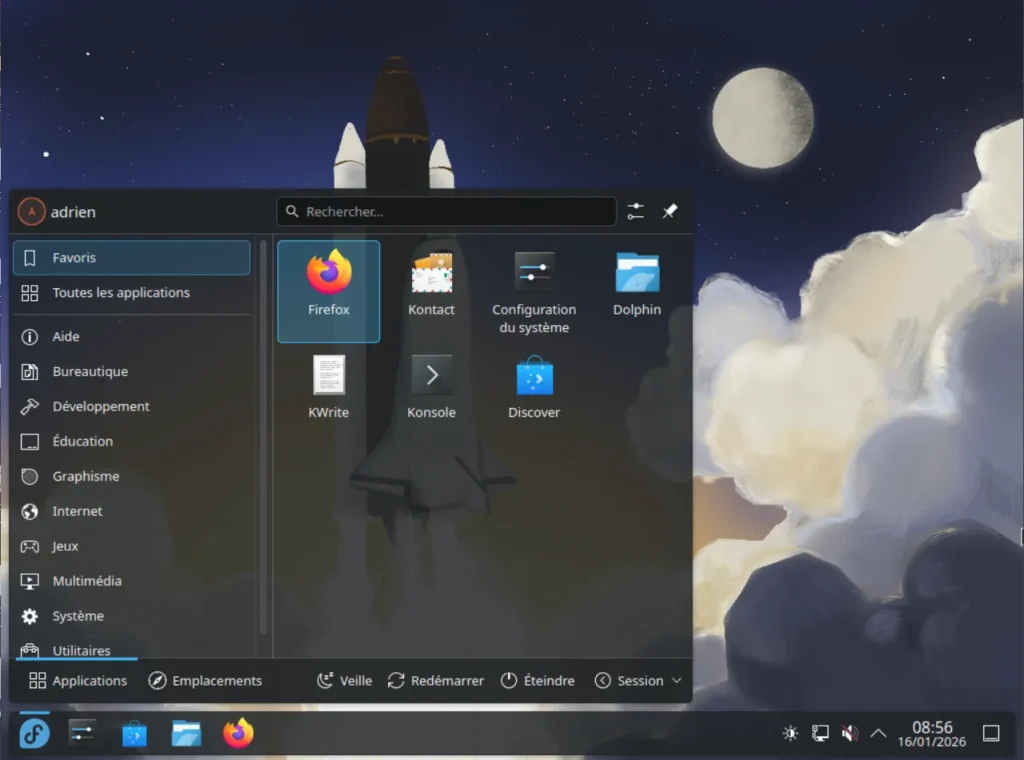Pin the launcher to keep it open
Image resolution: width=1024 pixels, height=760 pixels.
coord(670,211)
